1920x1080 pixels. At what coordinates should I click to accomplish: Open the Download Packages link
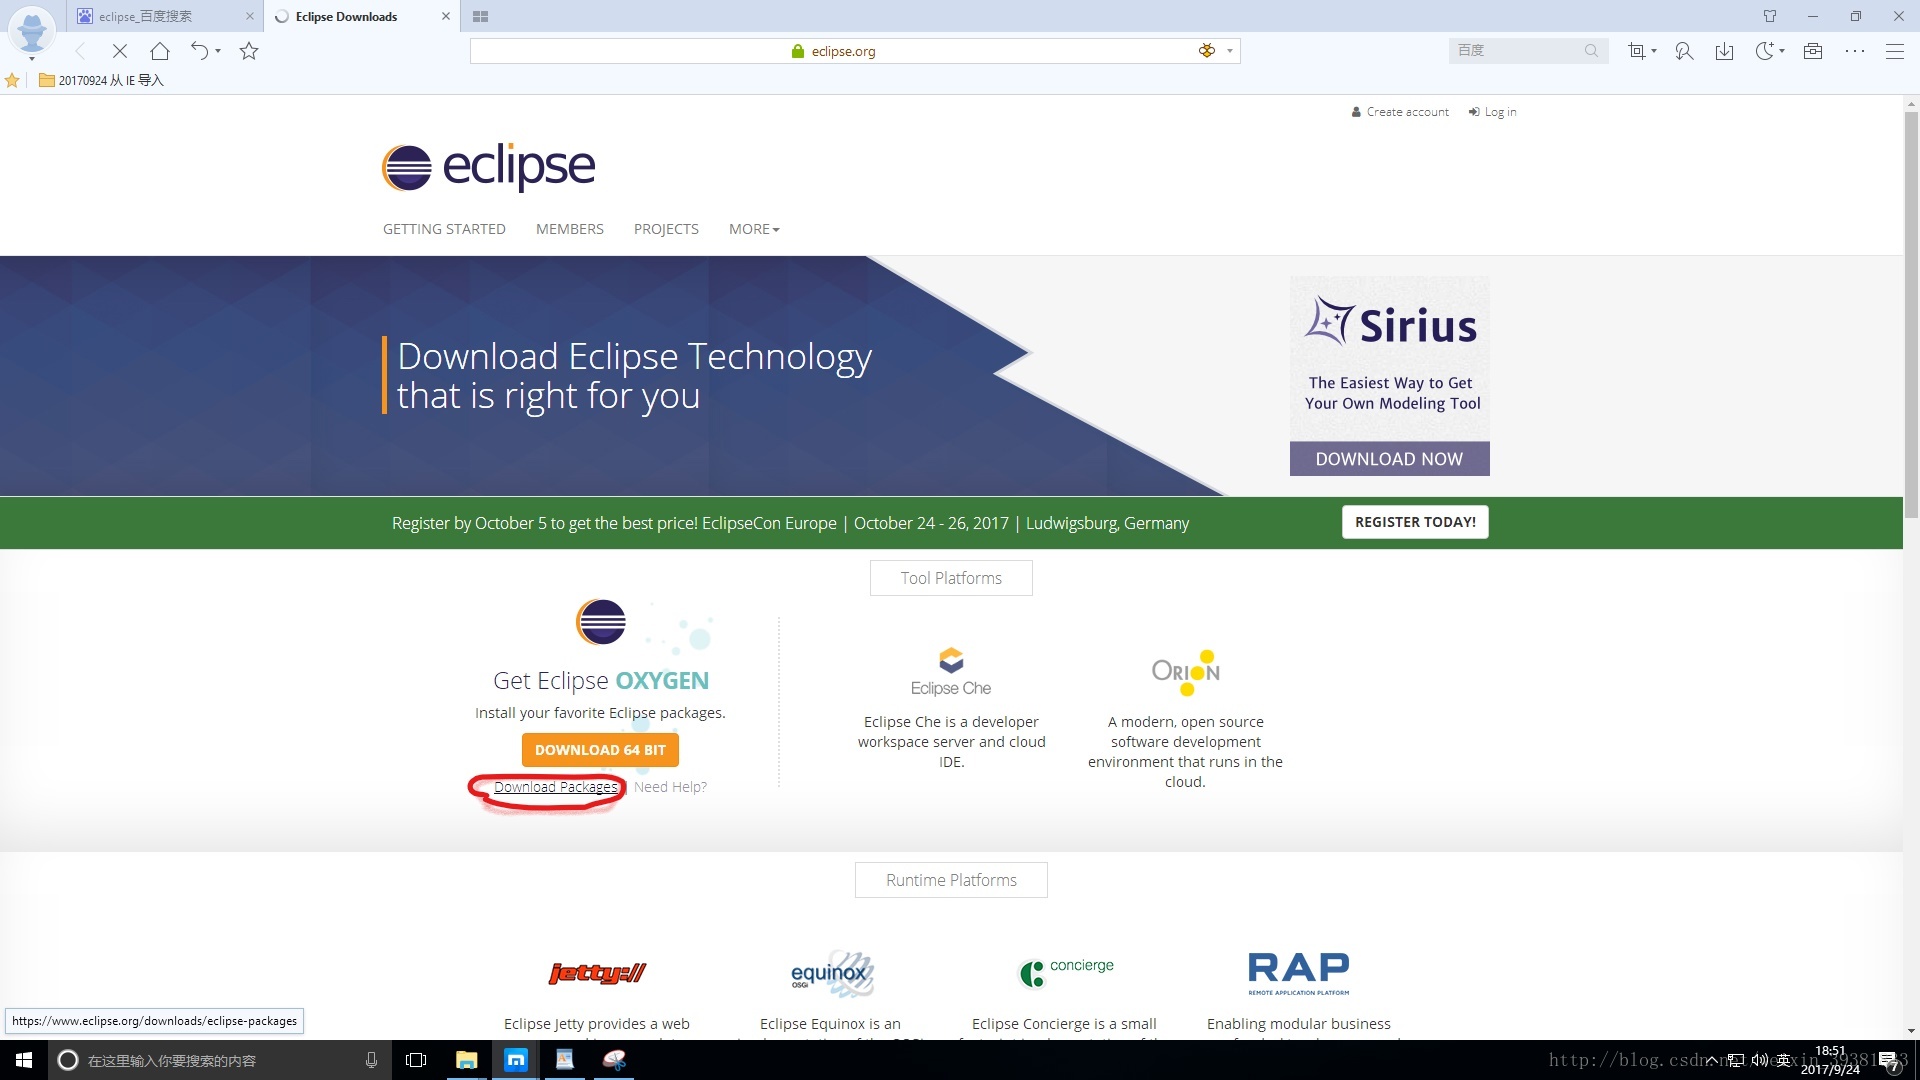point(555,787)
